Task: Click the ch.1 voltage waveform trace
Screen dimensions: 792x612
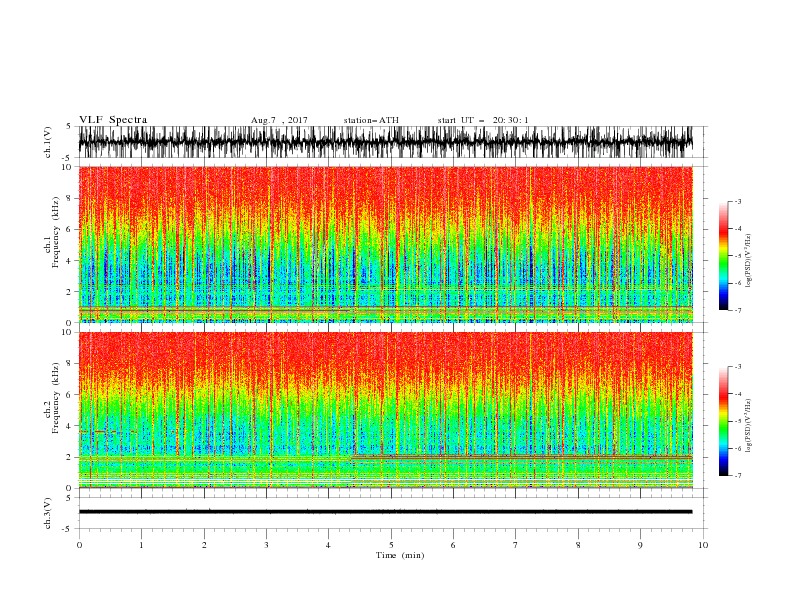Action: pos(386,142)
